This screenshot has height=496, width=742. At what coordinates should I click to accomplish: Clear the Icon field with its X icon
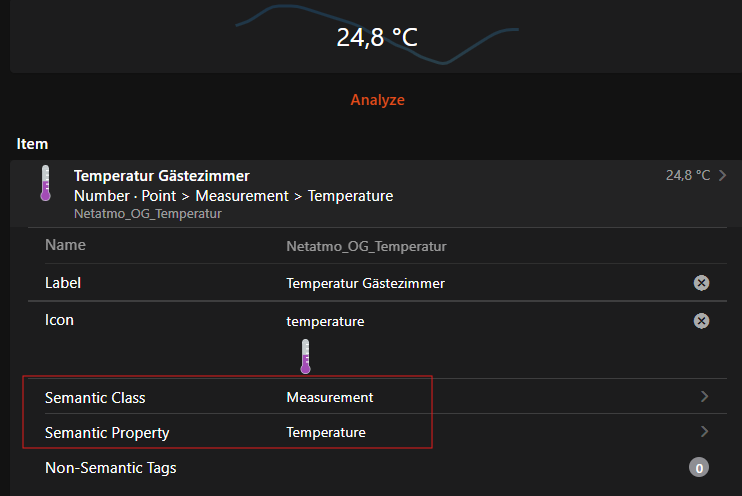pos(701,321)
